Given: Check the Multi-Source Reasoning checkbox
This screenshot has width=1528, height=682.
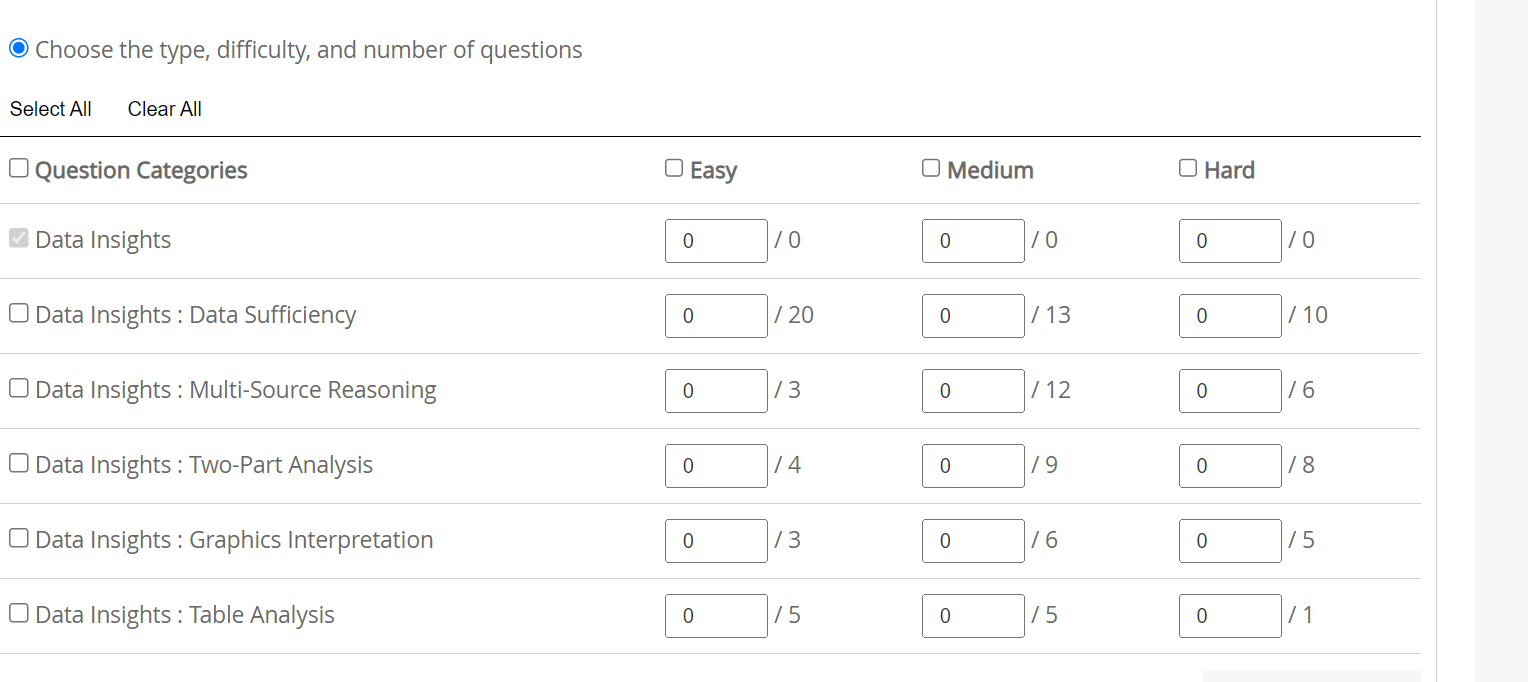Looking at the screenshot, I should click(x=18, y=387).
